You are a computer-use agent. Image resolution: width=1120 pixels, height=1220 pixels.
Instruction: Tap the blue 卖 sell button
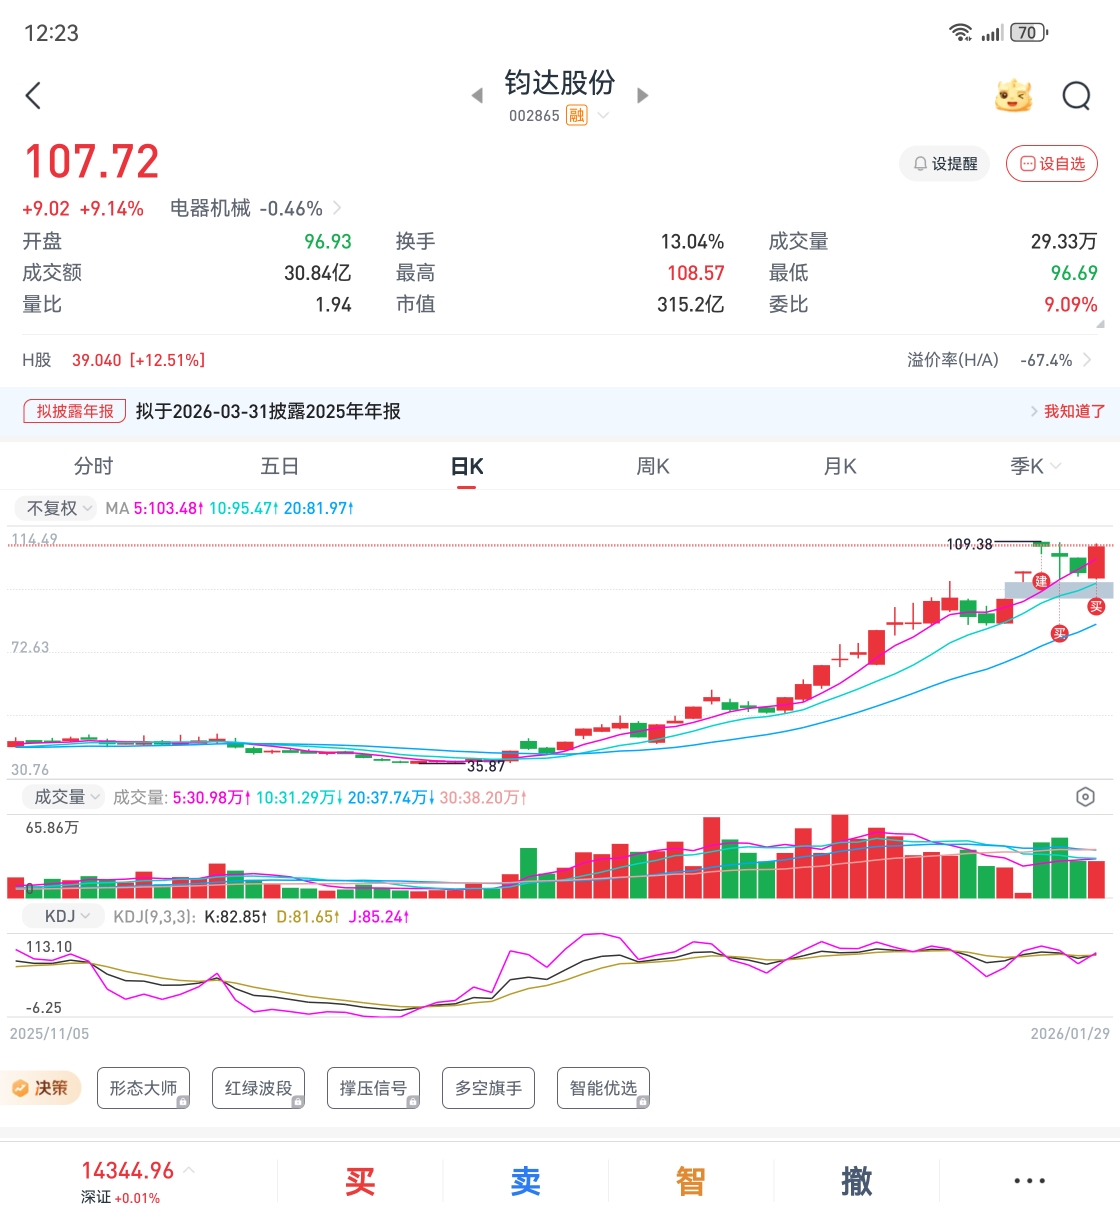pos(526,1181)
